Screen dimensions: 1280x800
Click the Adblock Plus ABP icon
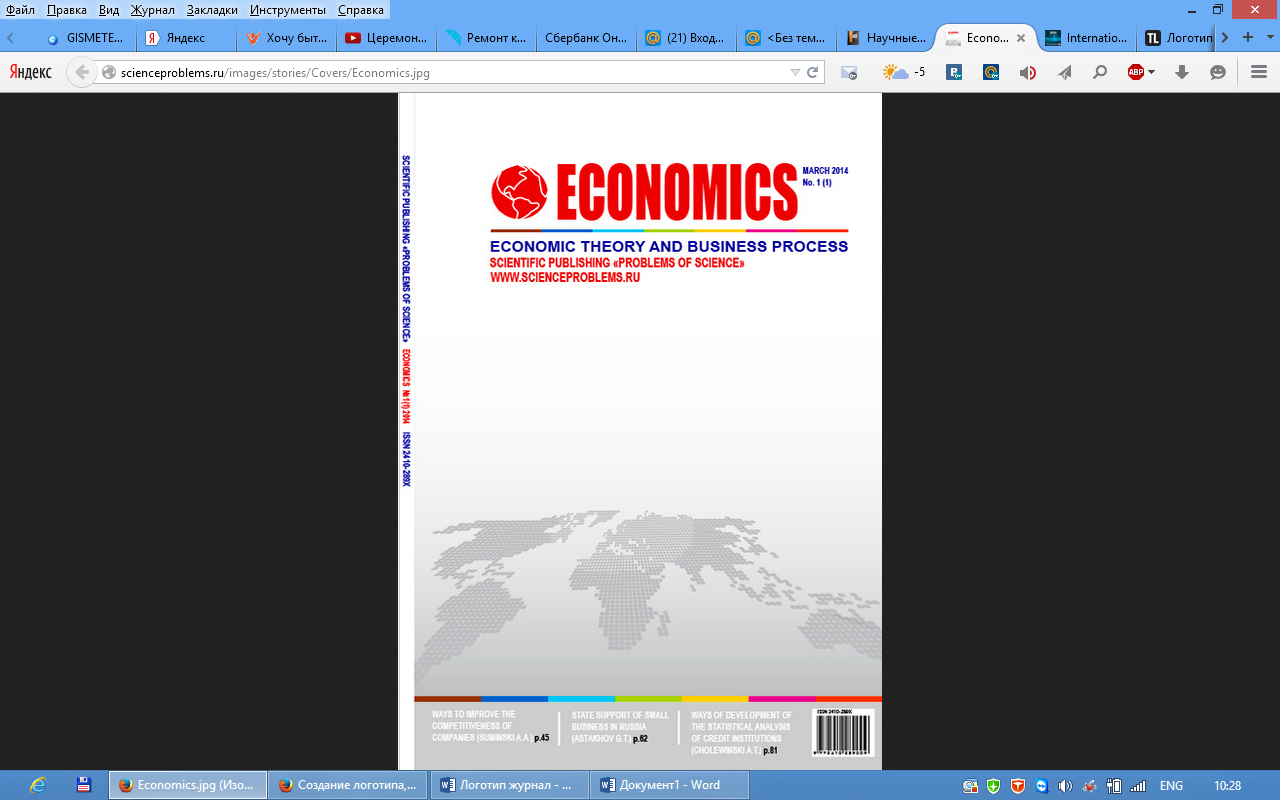click(x=1136, y=72)
